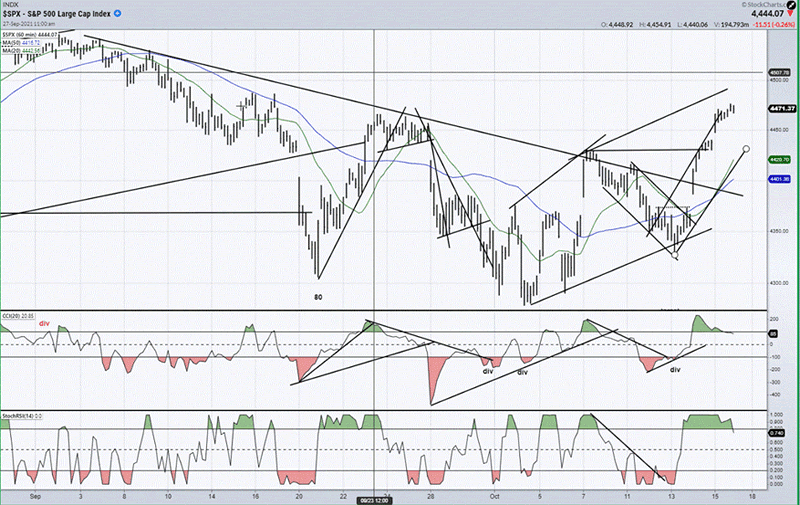Click the 18 label on the date axis
Image resolution: width=800 pixels, height=505 pixels.
(752, 495)
